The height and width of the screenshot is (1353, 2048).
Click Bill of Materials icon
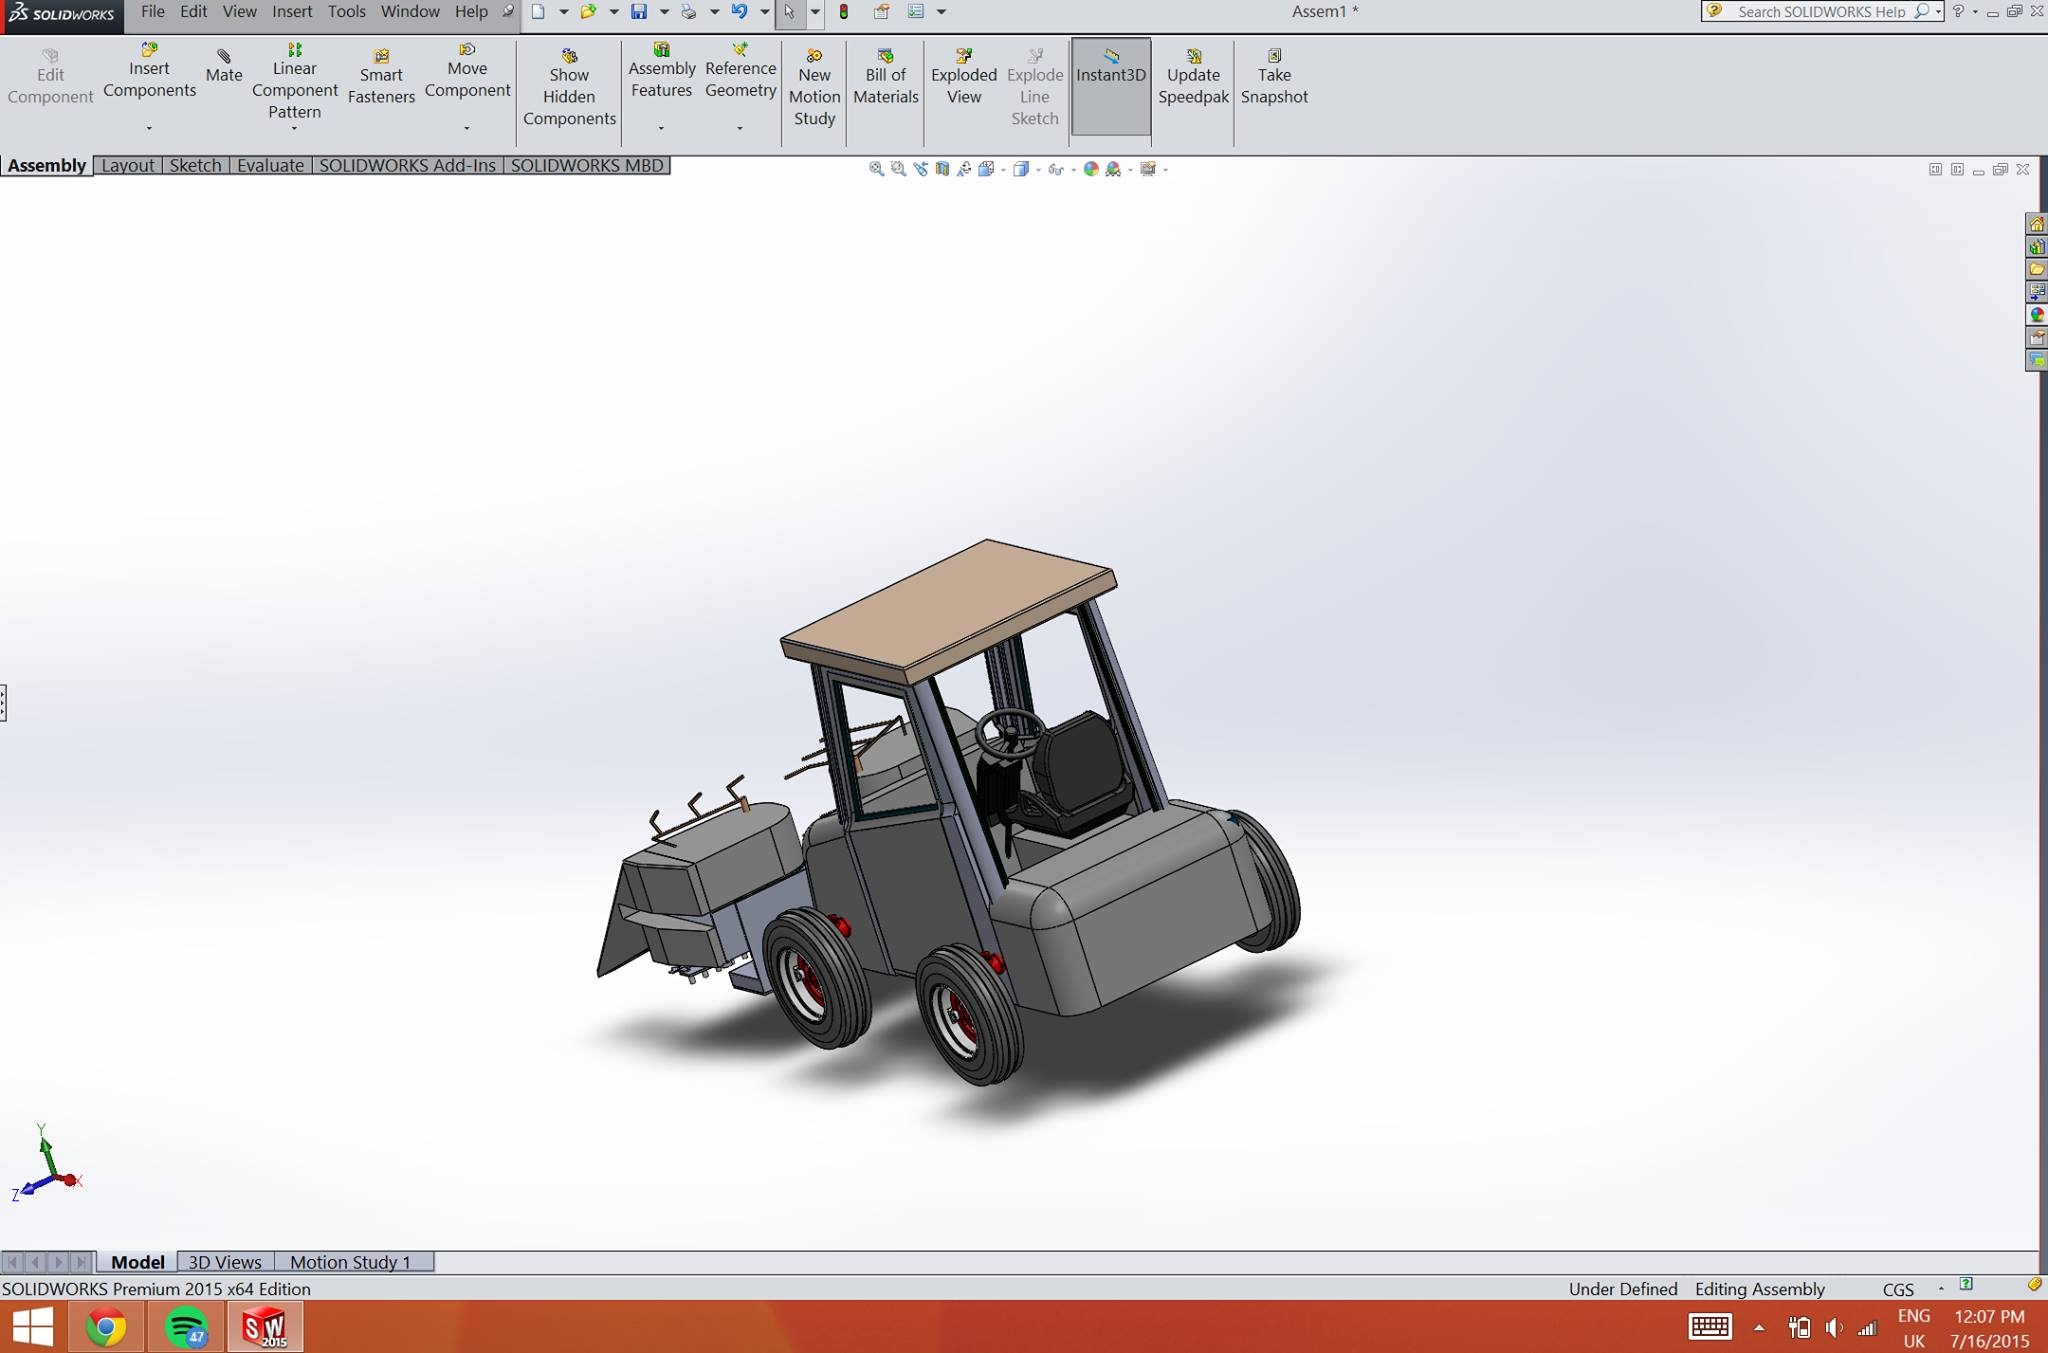click(885, 57)
